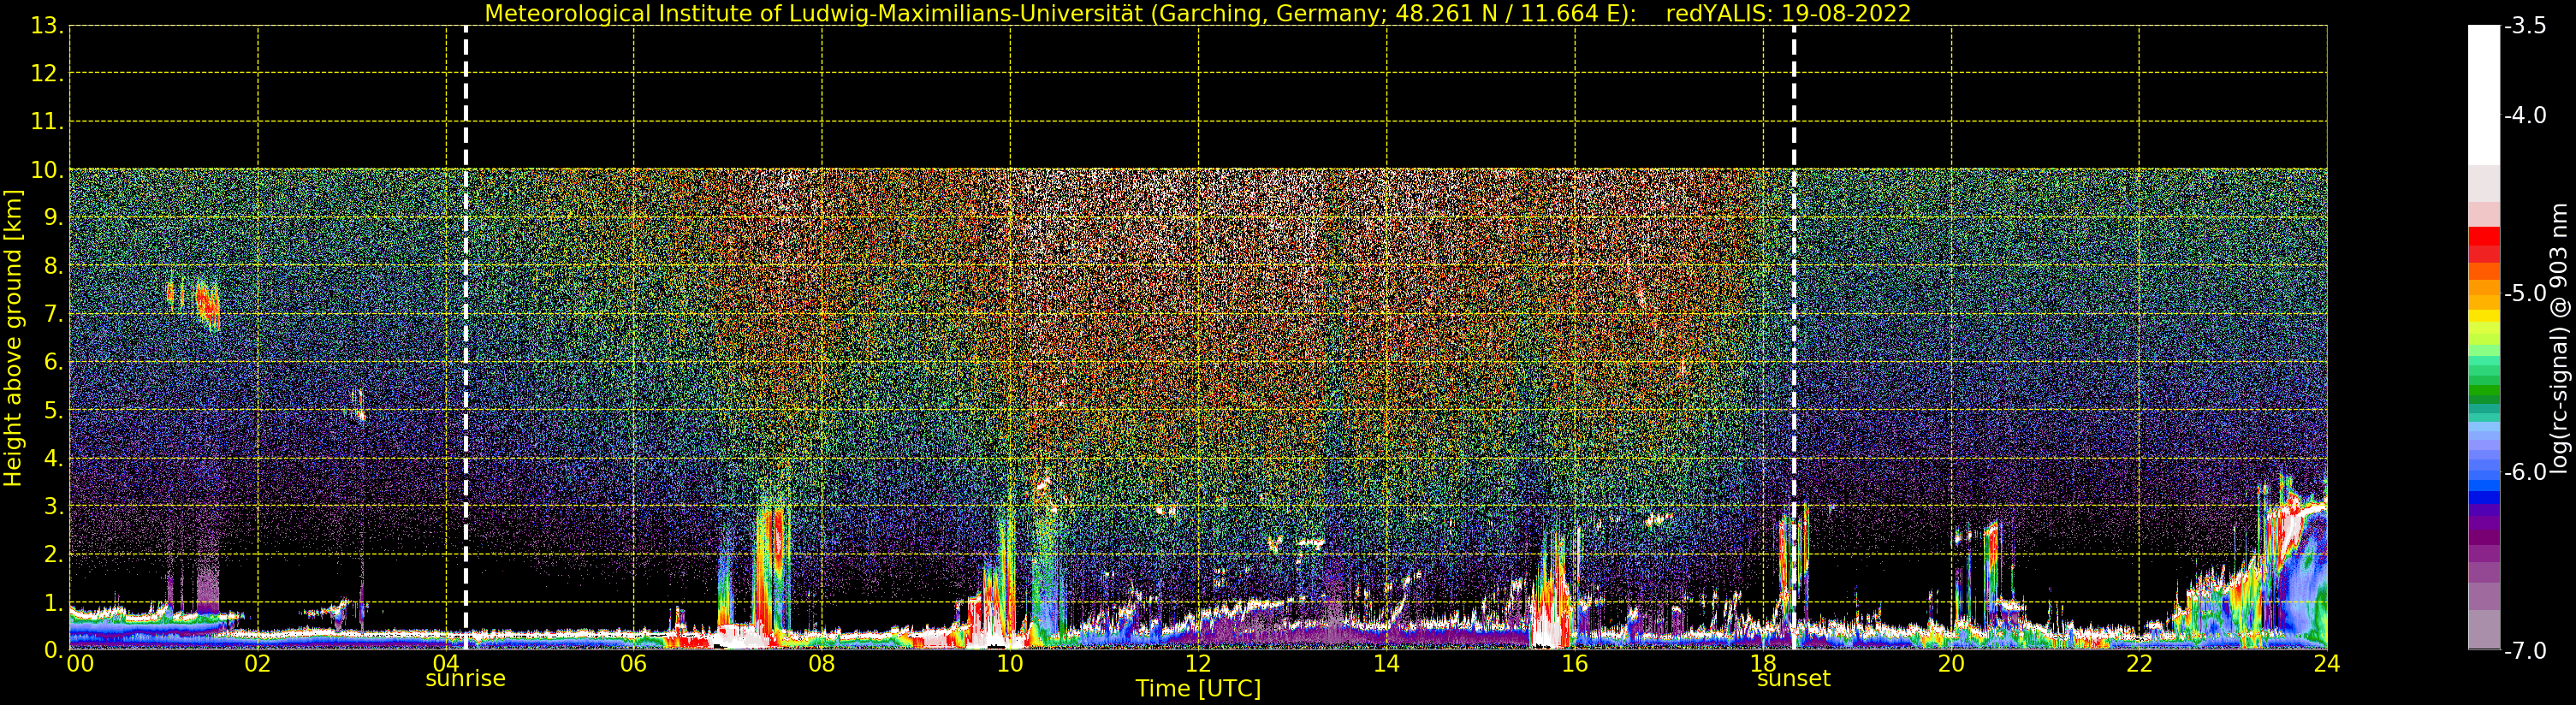Click the '-6.0' colorbar tick value
The width and height of the screenshot is (2576, 705).
click(x=2525, y=472)
